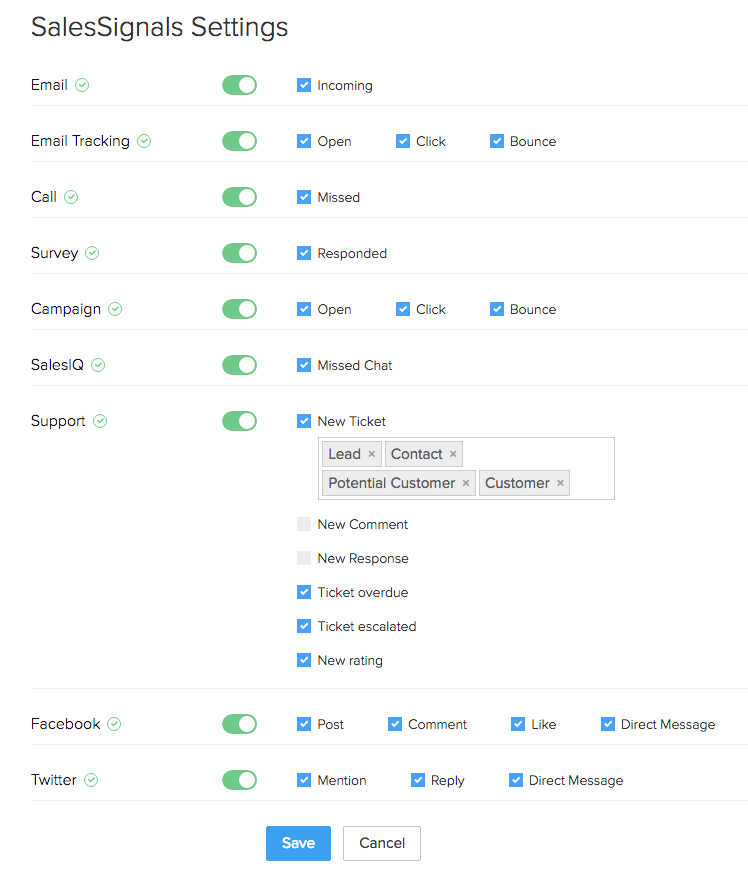Screen dimensions: 748x887
Task: Remove the Contact tag from New Ticket
Action: (x=453, y=454)
